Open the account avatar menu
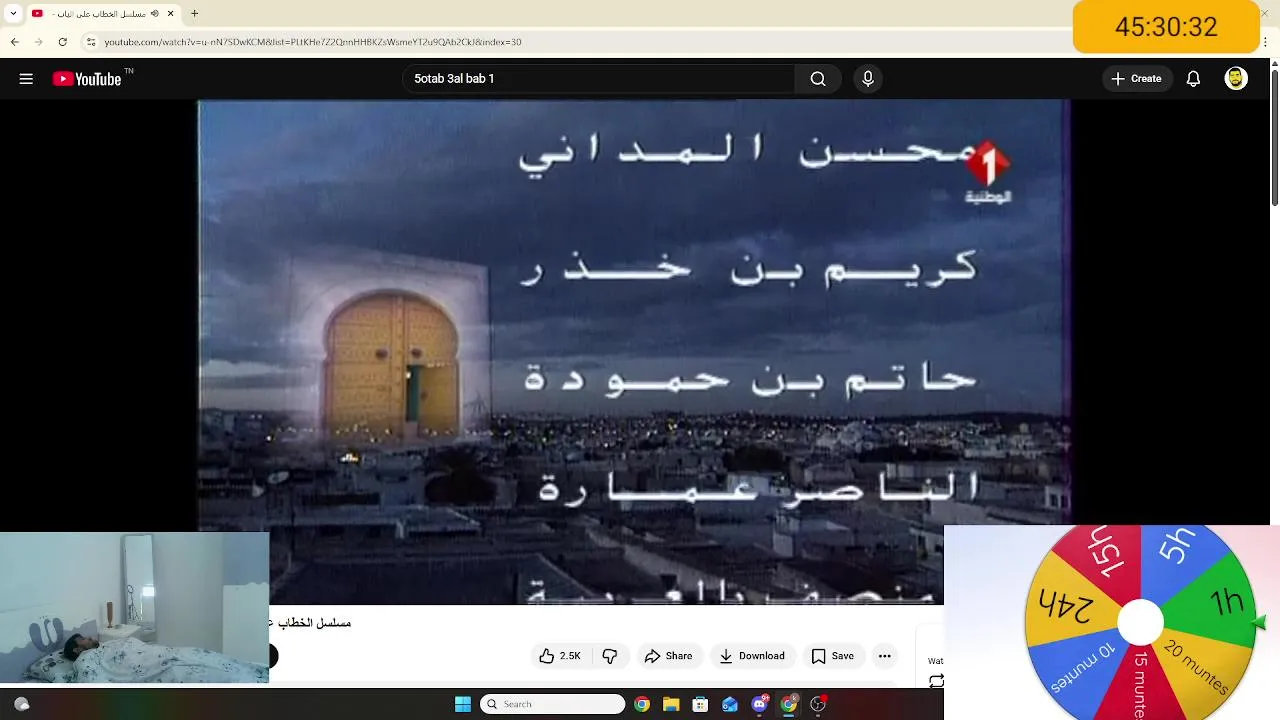Screen dimensions: 1280x720 1236,79
